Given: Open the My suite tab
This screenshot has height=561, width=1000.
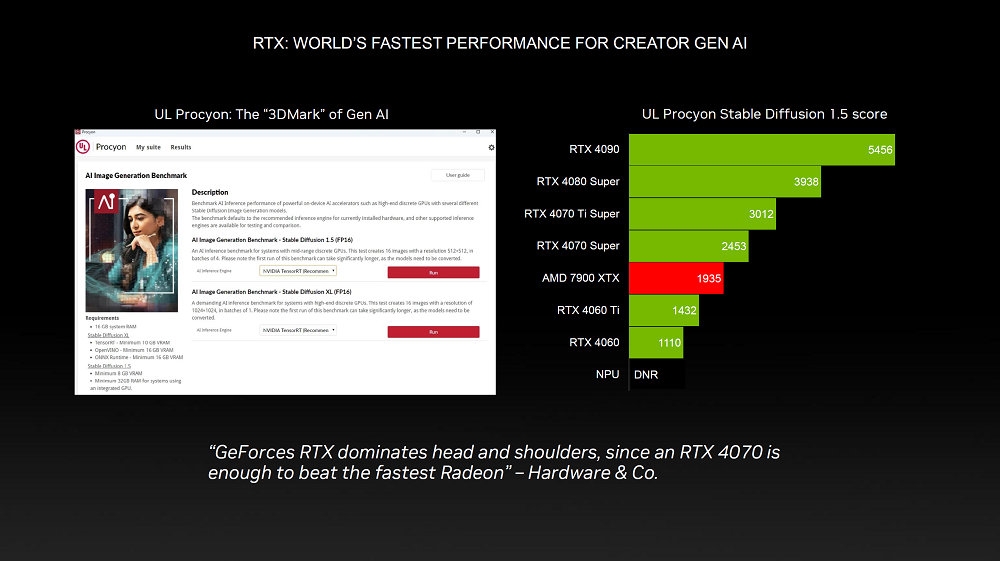Looking at the screenshot, I should 148,147.
